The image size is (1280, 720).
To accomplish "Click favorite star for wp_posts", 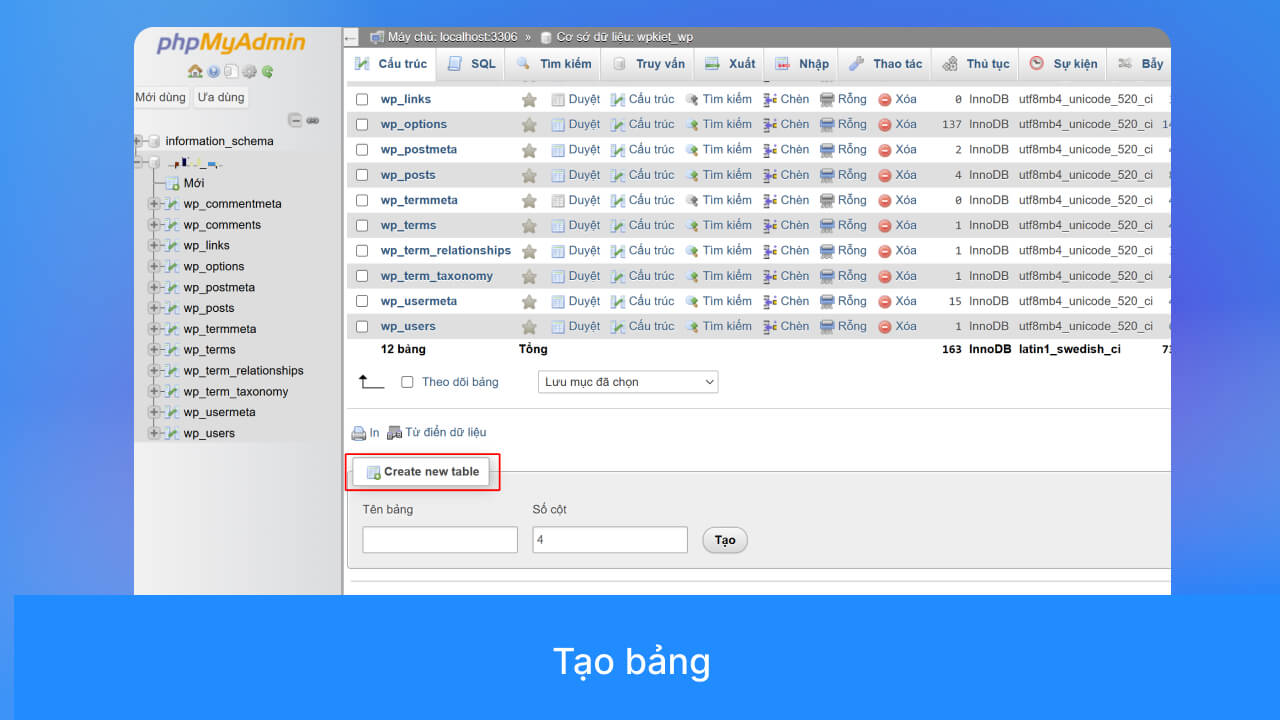I will [x=529, y=175].
